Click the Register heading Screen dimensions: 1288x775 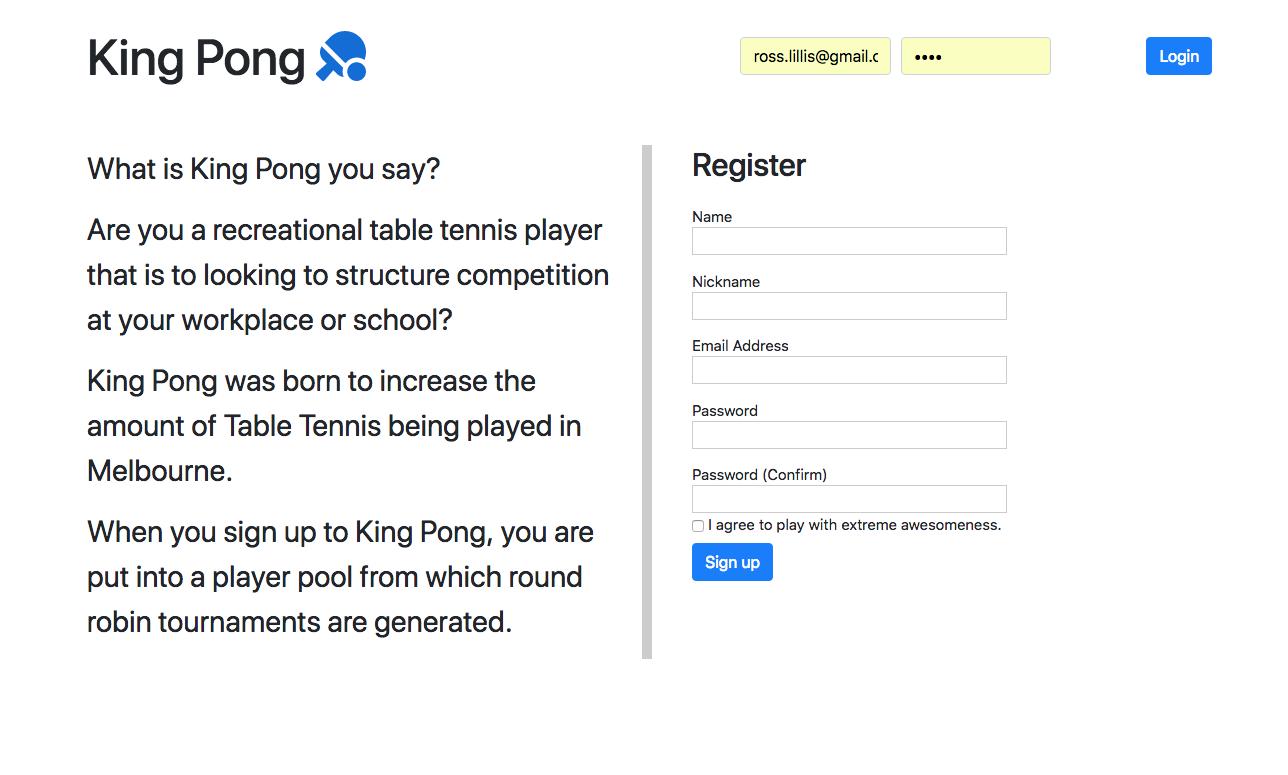click(x=749, y=166)
